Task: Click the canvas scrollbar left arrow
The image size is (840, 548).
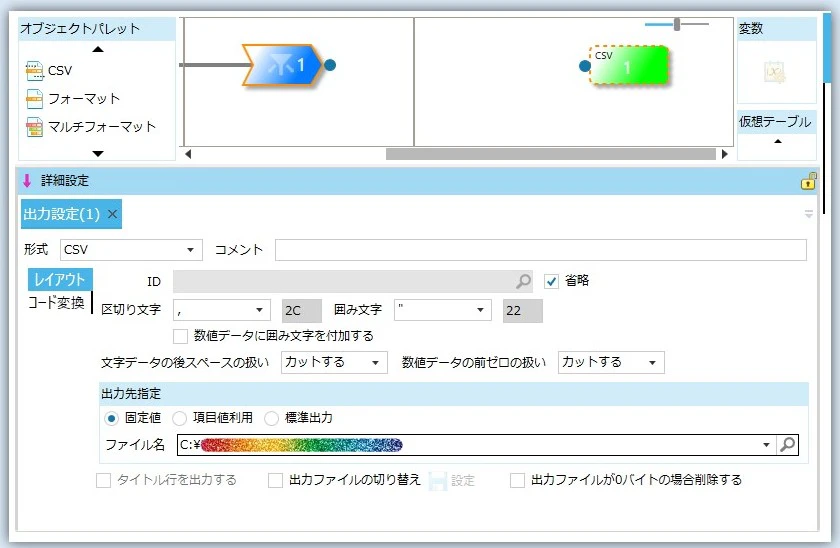Action: (188, 154)
